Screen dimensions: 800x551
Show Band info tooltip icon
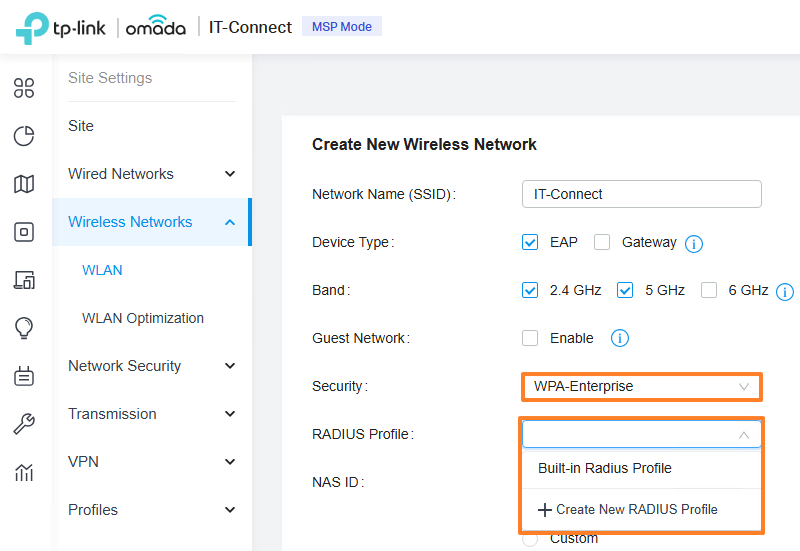785,292
